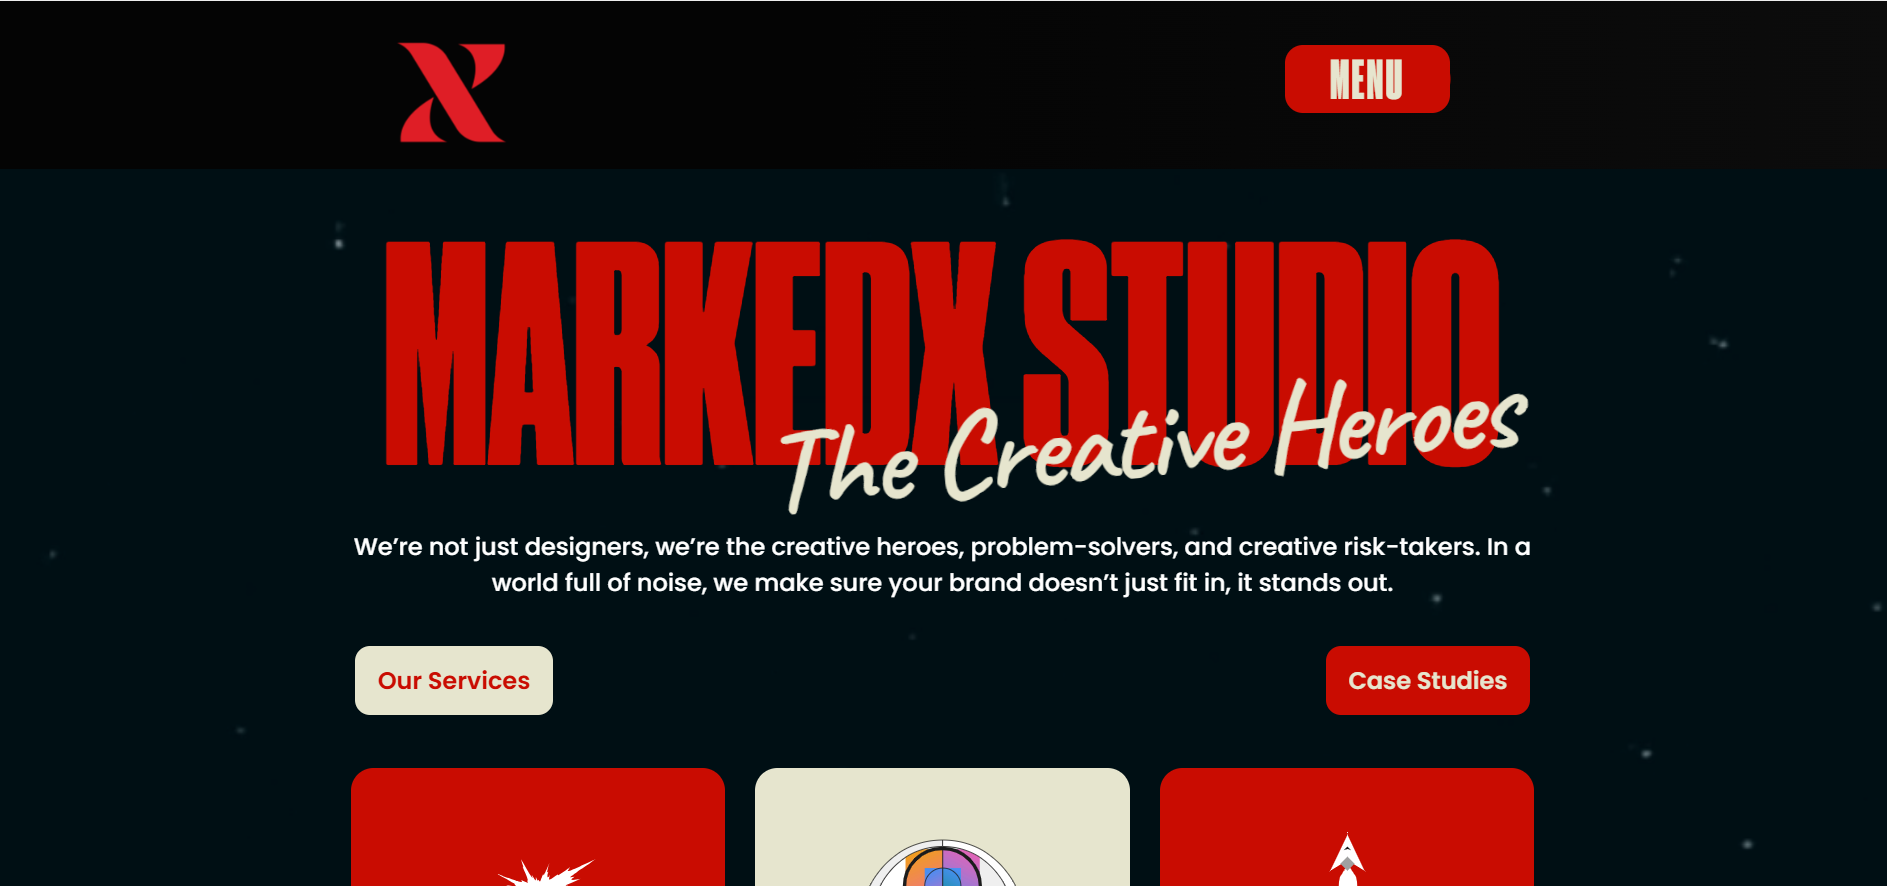
Task: Click the line starting world full of noise
Action: tap(942, 583)
